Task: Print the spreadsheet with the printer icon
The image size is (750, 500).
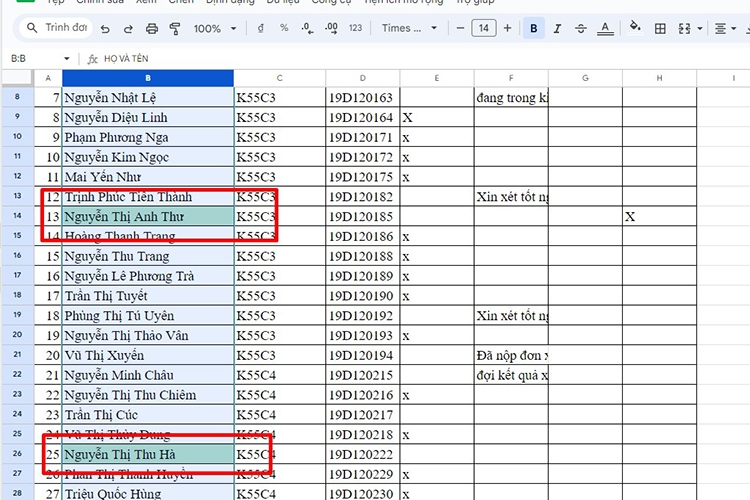Action: (x=152, y=29)
